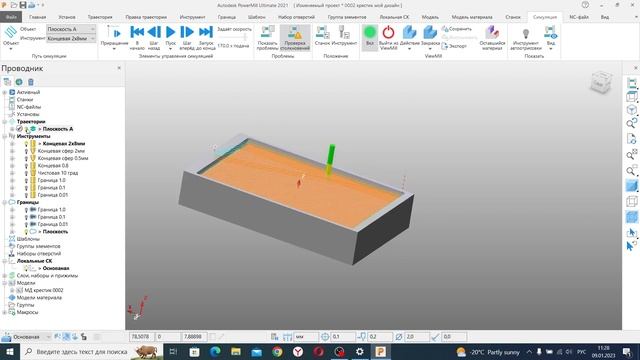The image size is (640, 360).
Task: Open Google Chrome from the taskbar
Action: 277,351
